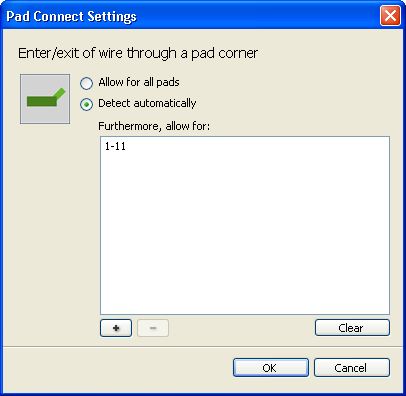Click the "Pad Connect Settings" title bar
Viewport: 406px width, 396px height.
[x=190, y=16]
